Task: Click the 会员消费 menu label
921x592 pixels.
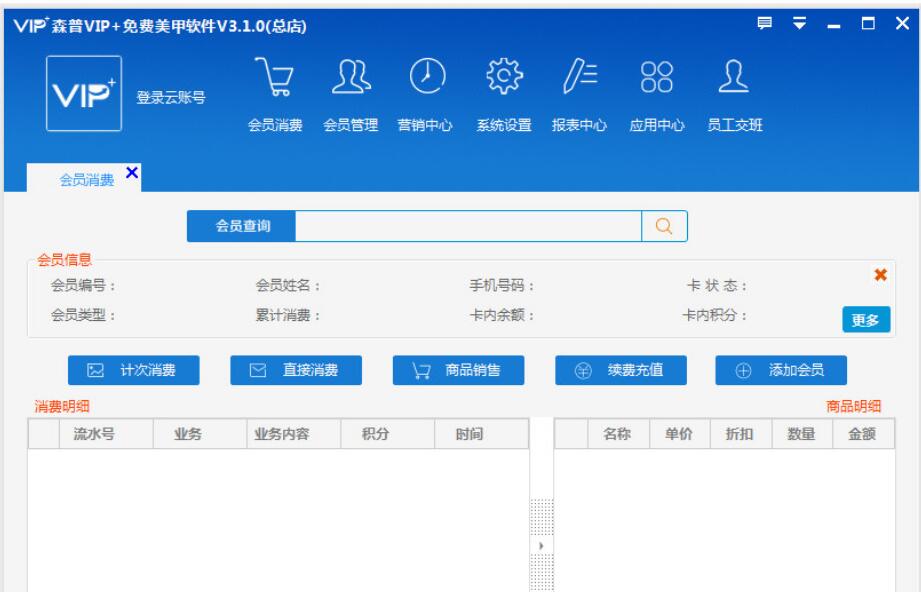Action: pos(275,125)
